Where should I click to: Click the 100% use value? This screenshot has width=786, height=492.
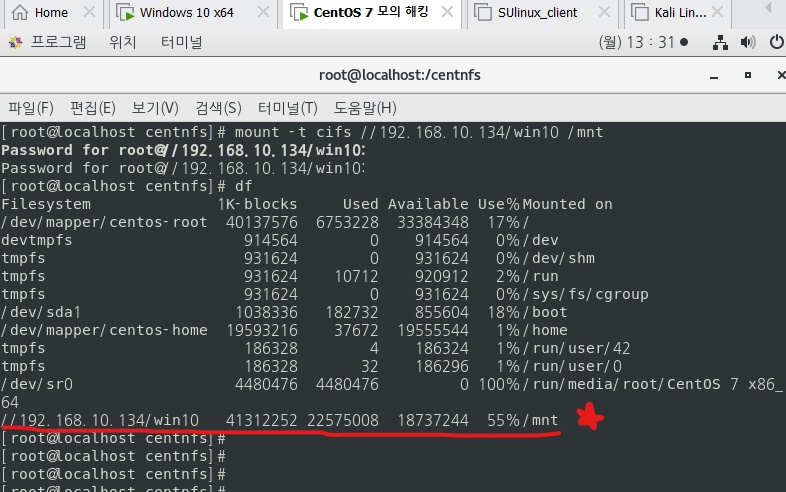(x=499, y=385)
